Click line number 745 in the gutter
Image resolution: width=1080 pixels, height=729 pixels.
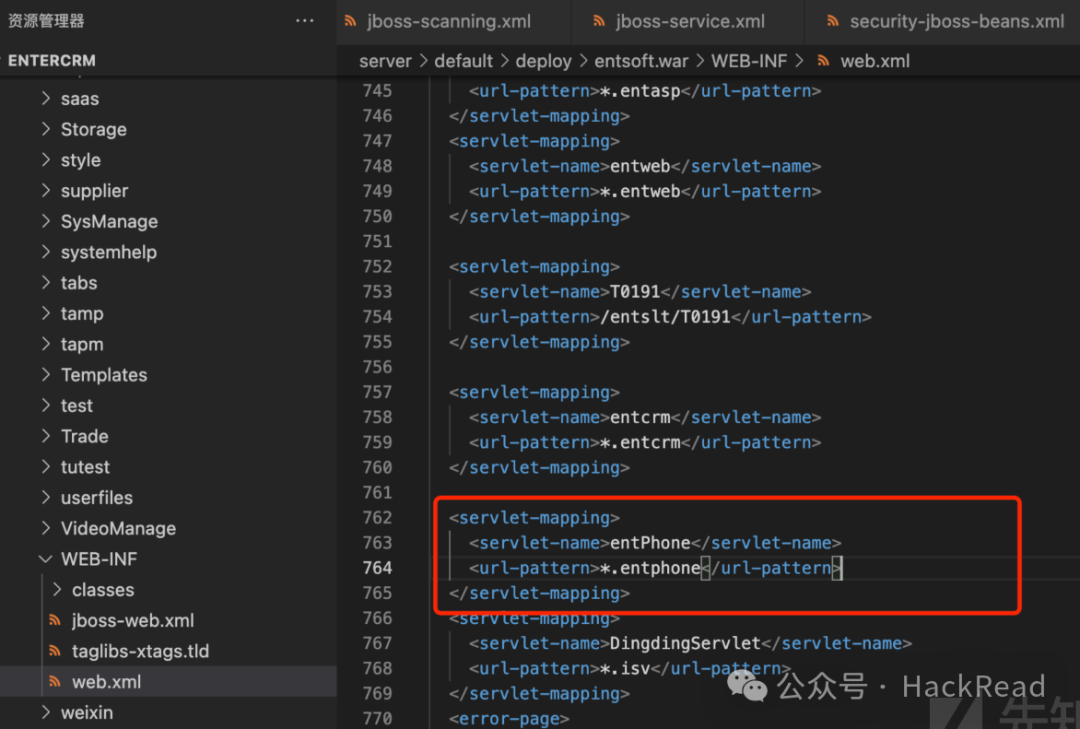[x=377, y=91]
